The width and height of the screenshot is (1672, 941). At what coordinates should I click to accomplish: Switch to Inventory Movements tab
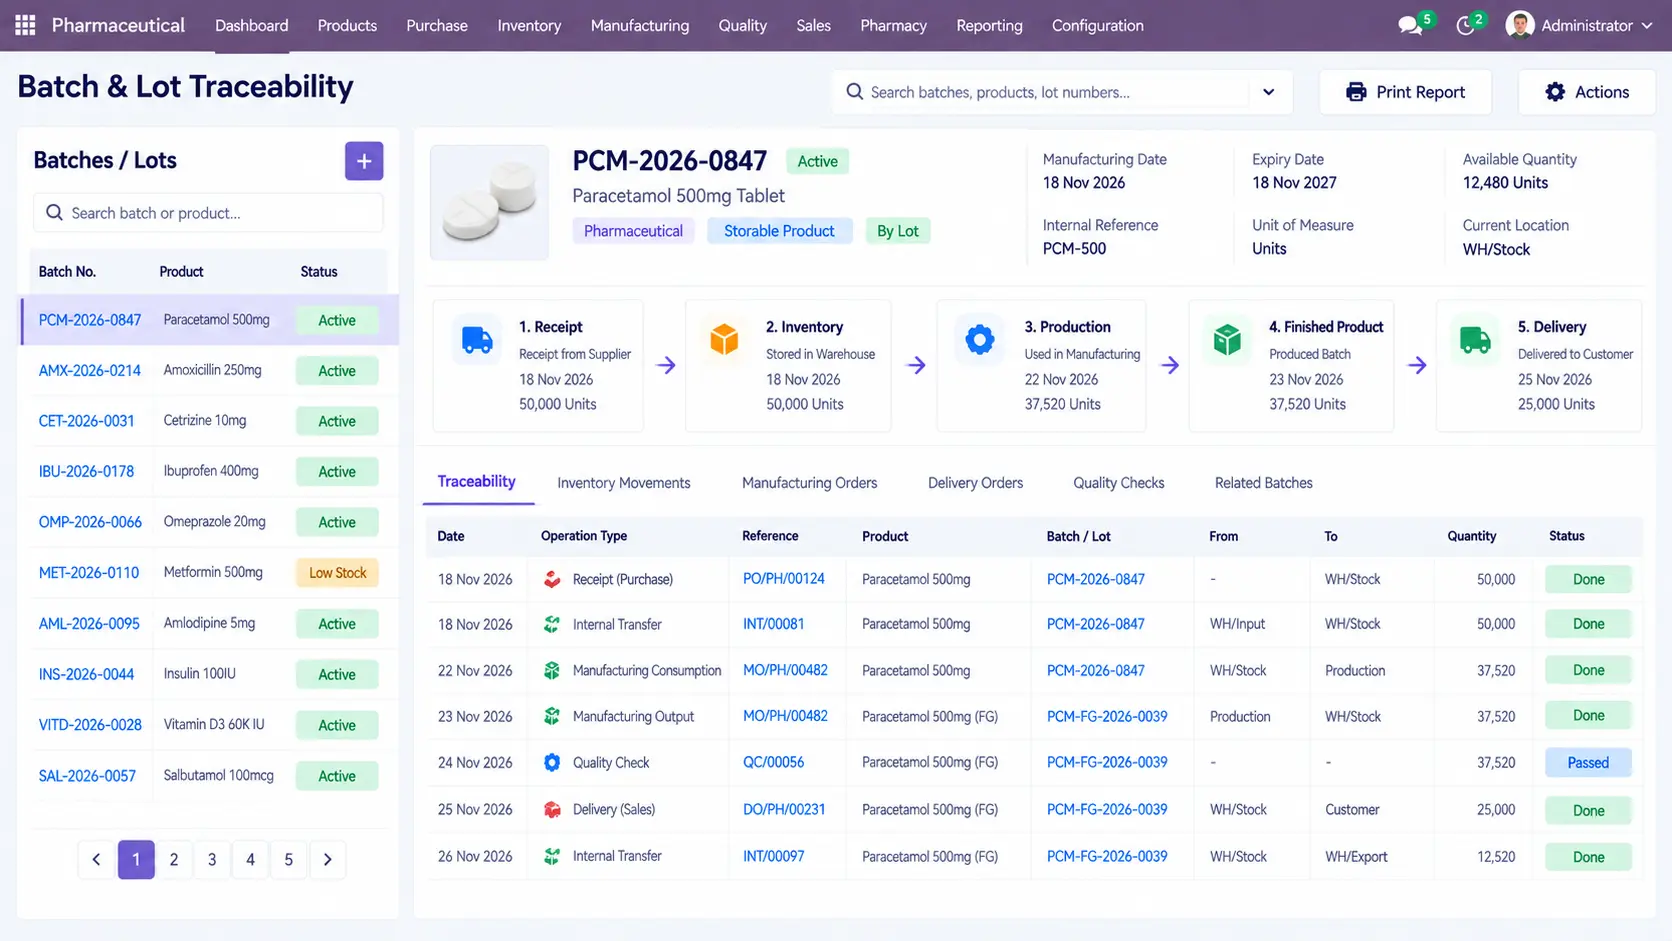pyautogui.click(x=624, y=483)
